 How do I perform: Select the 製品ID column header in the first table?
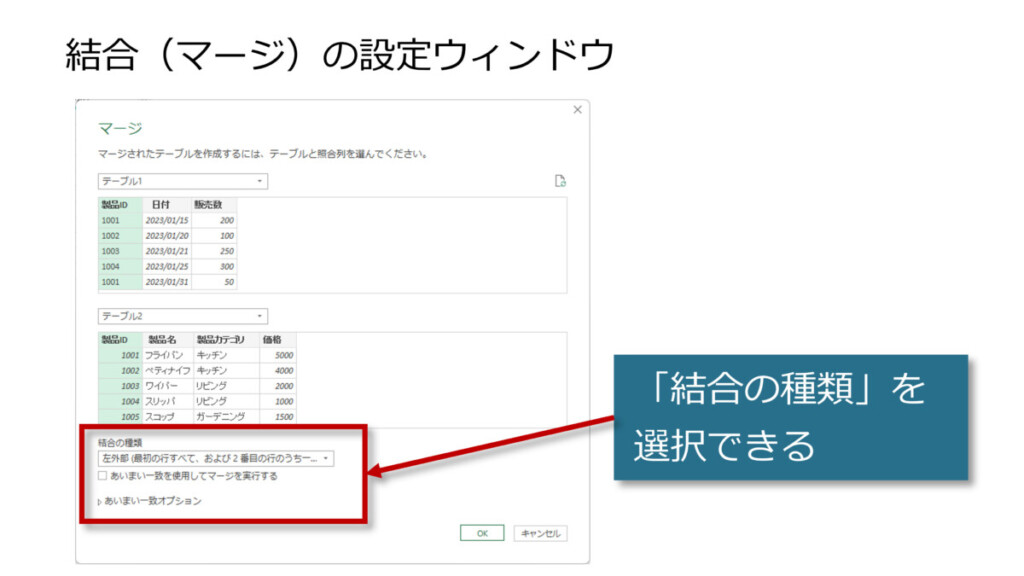119,205
